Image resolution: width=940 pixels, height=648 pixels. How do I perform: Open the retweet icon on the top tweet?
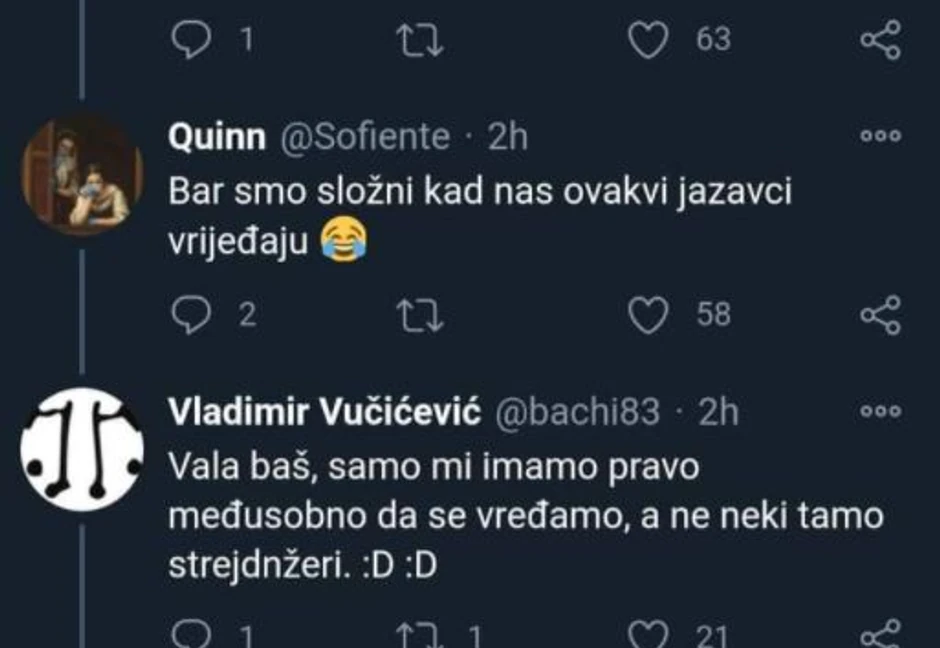pyautogui.click(x=421, y=38)
